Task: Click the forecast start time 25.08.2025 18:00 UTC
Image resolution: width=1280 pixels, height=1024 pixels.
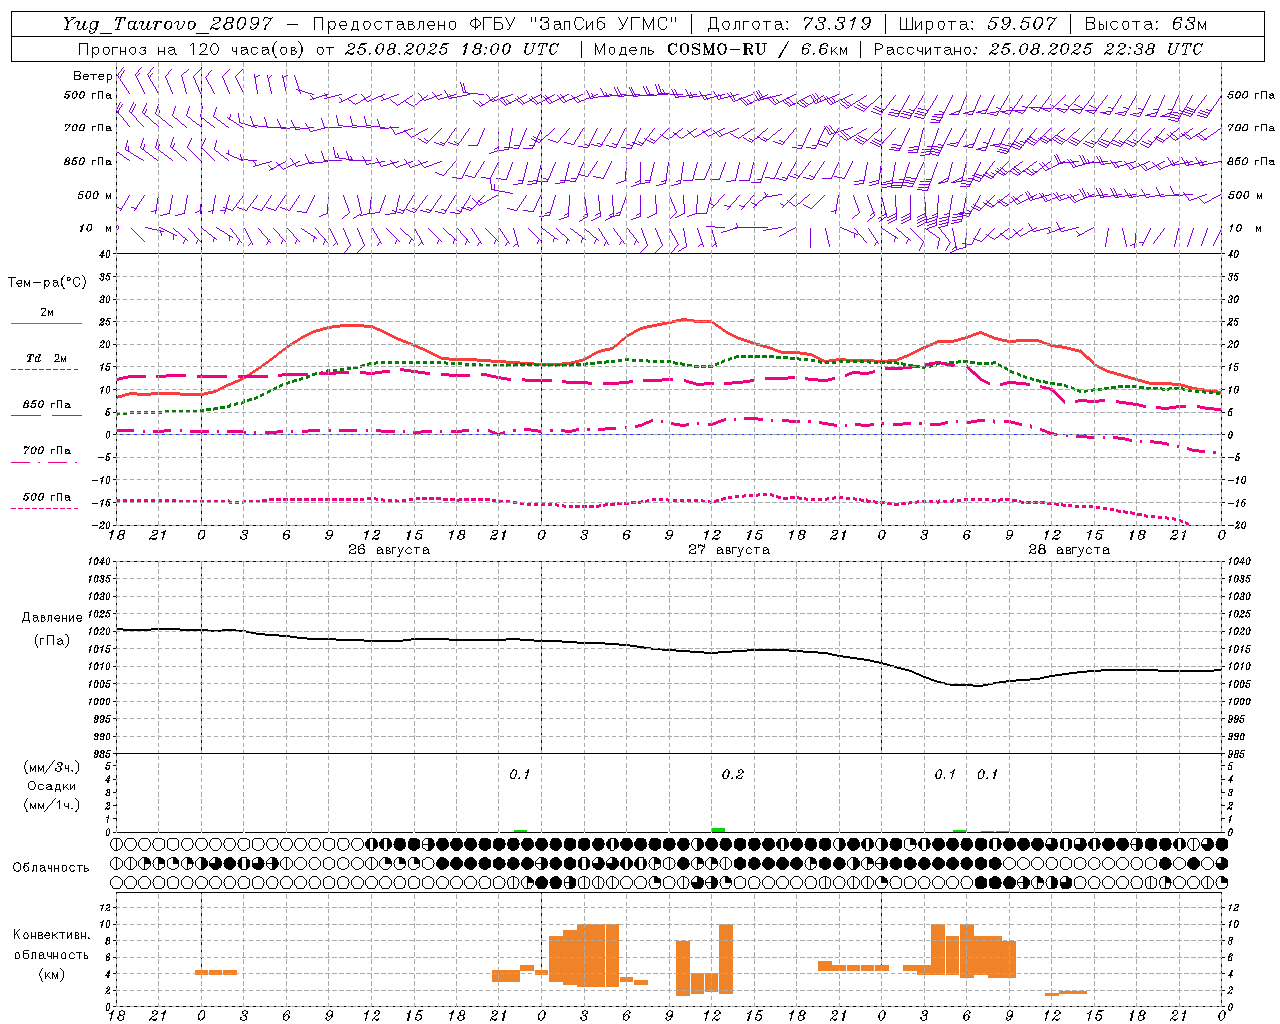Action: click(451, 49)
